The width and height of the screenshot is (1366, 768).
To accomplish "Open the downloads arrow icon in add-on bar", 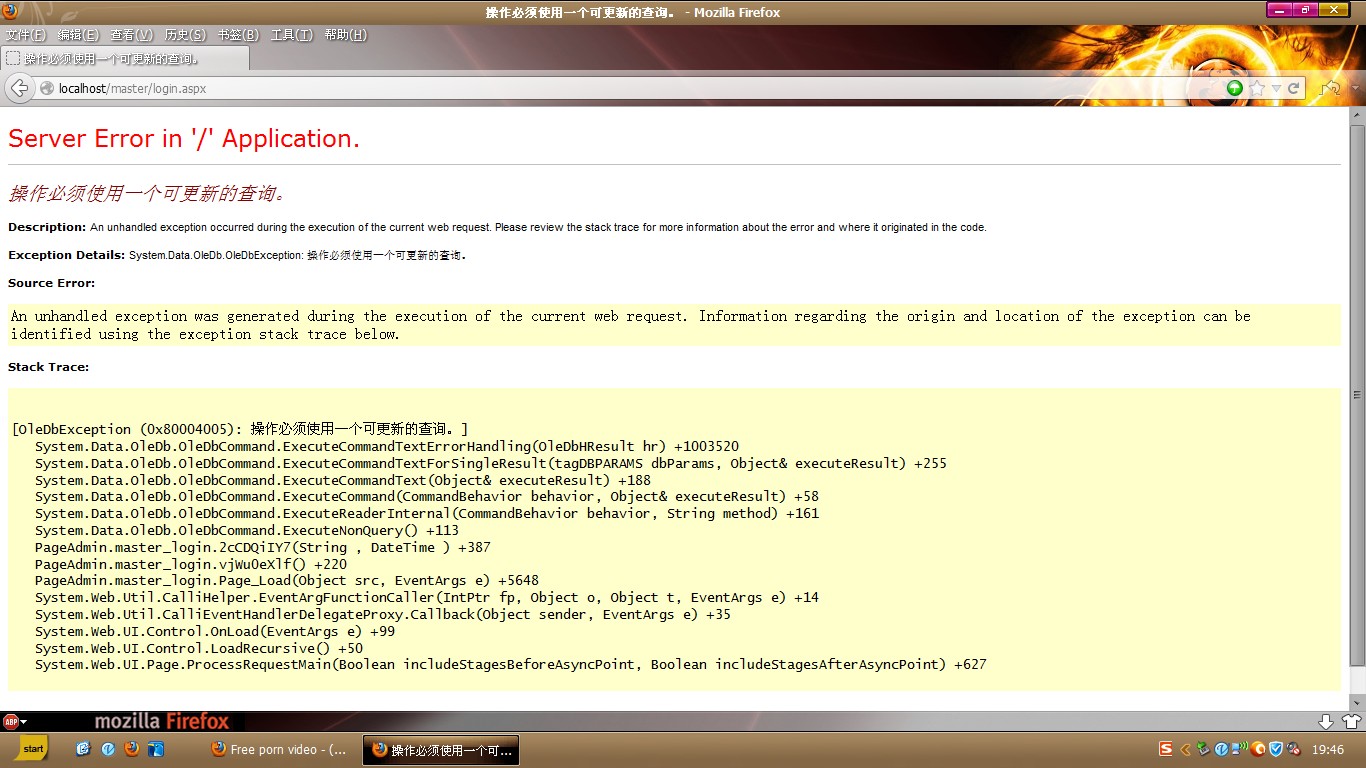I will [x=1326, y=721].
